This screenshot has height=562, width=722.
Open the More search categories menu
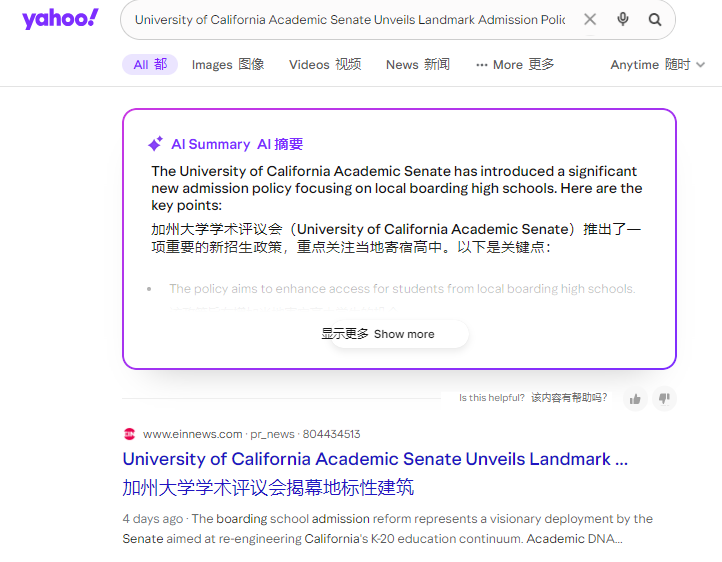click(x=515, y=64)
